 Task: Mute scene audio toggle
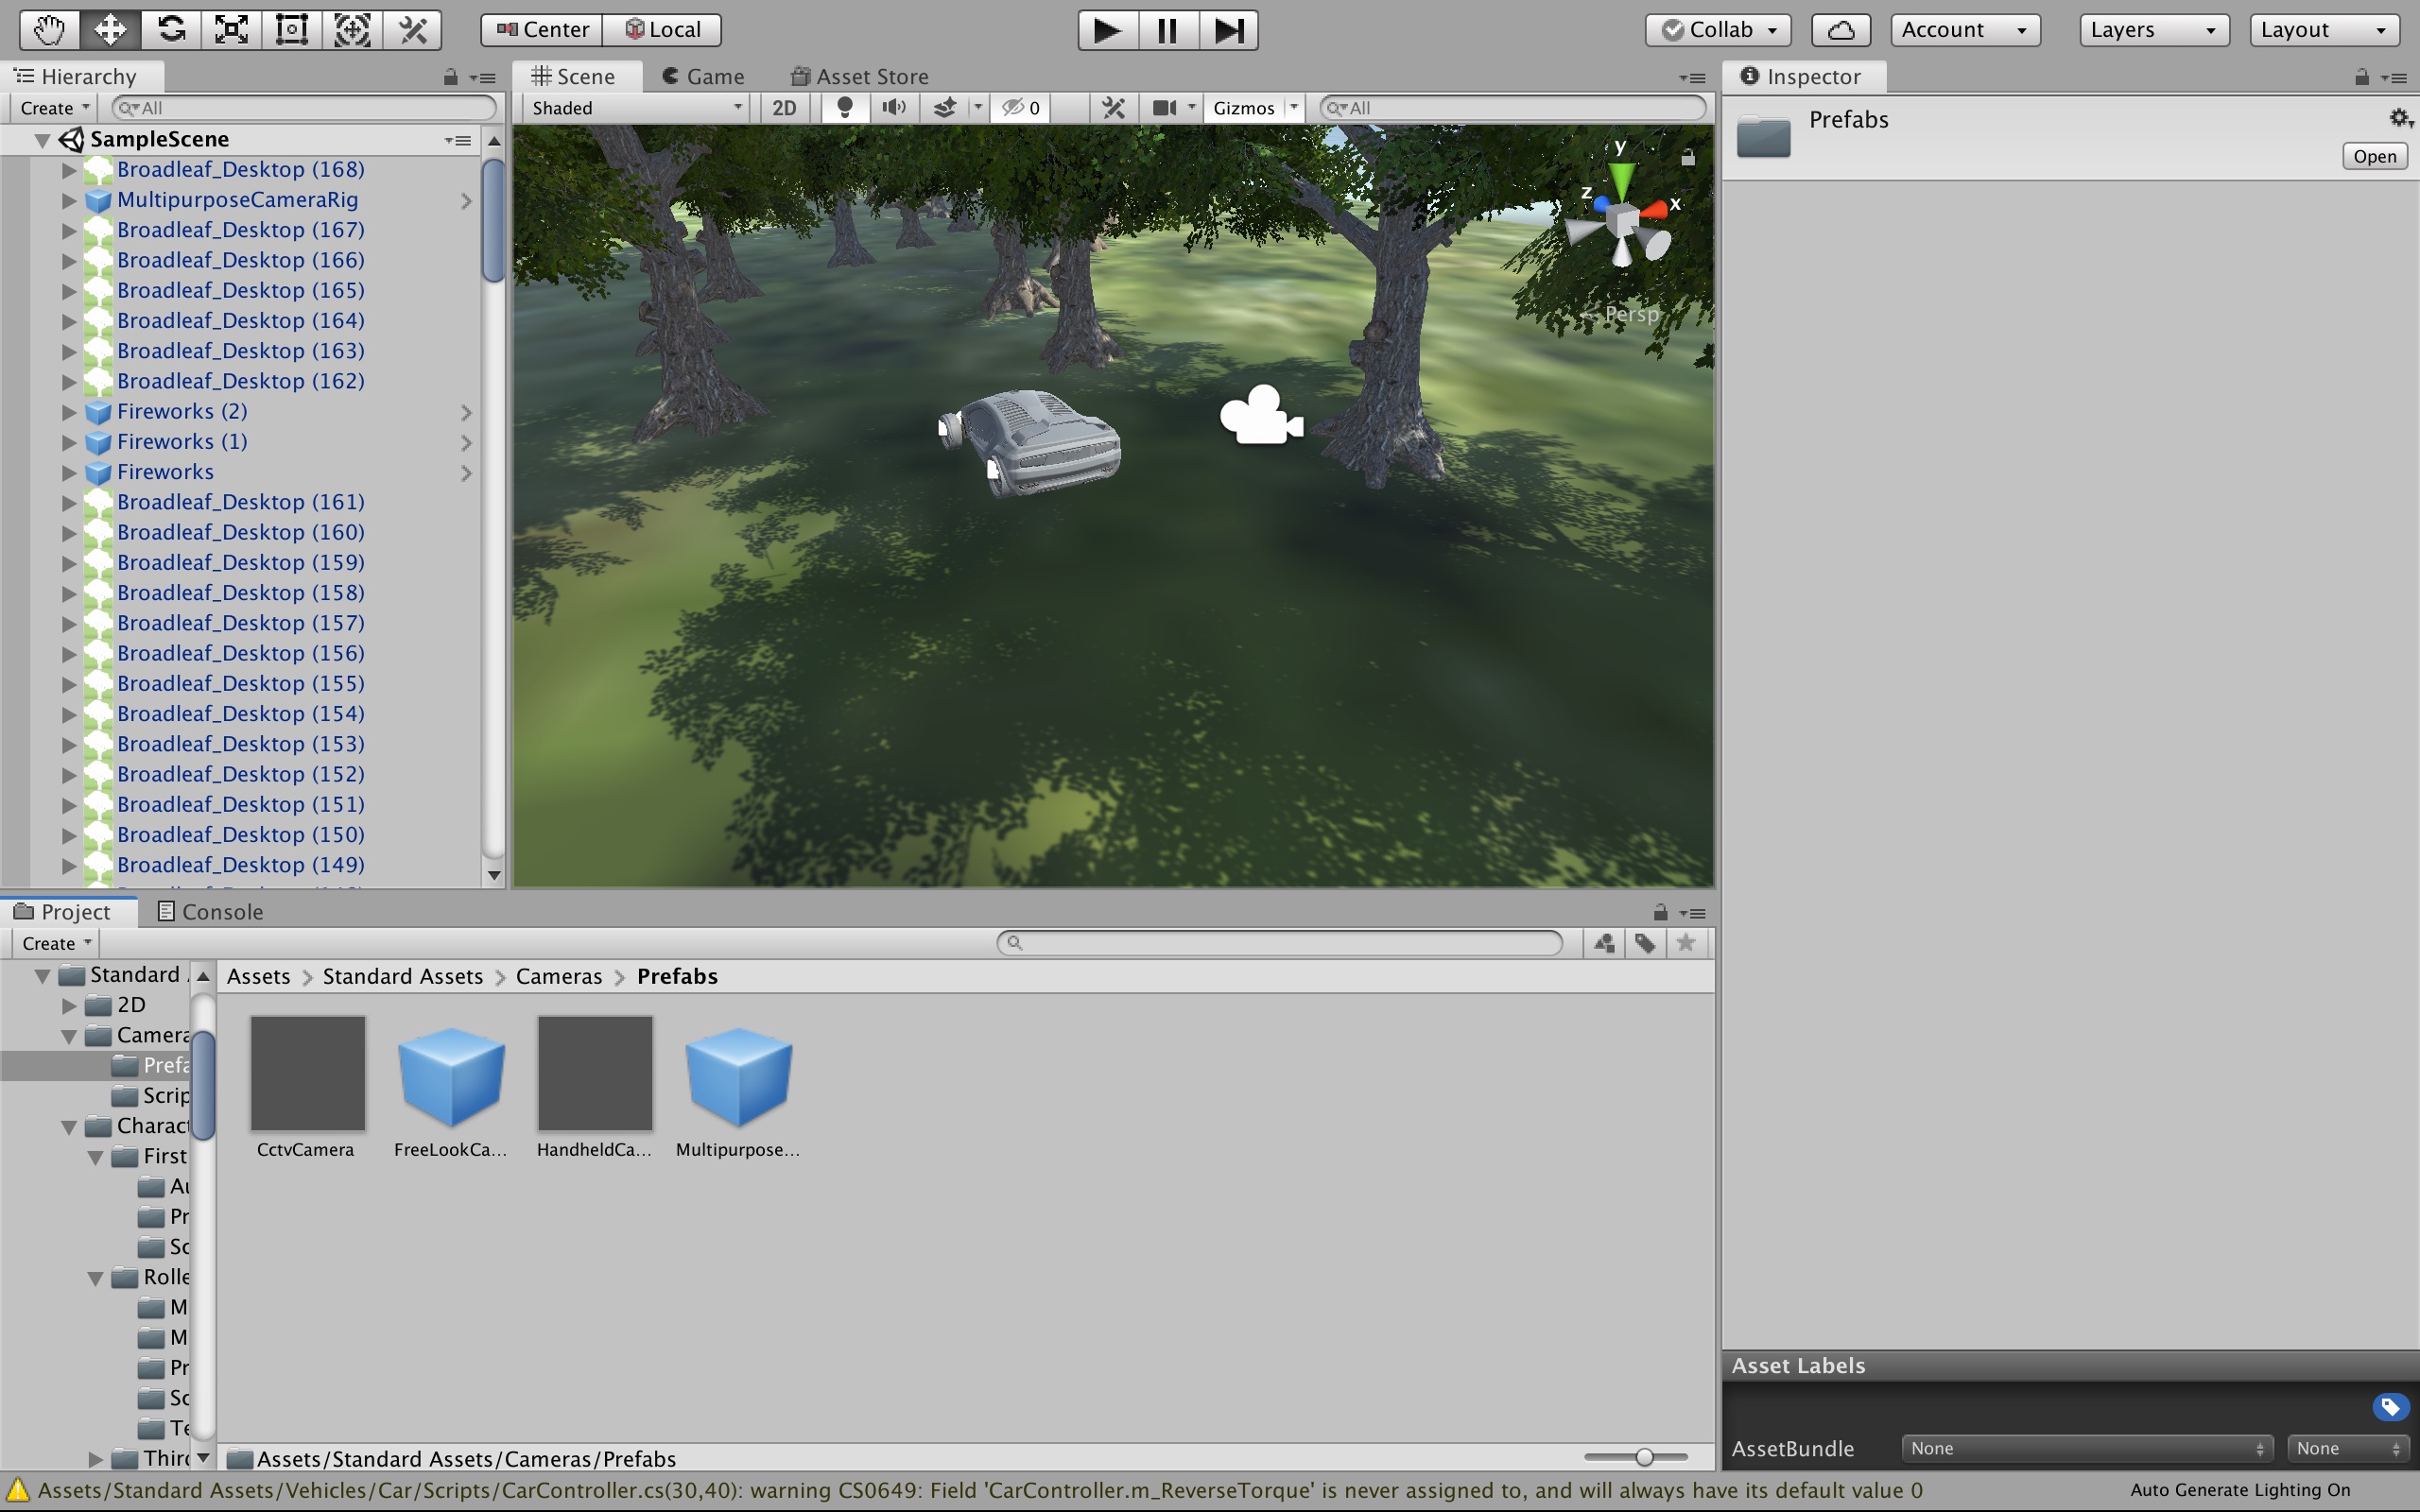coord(894,108)
